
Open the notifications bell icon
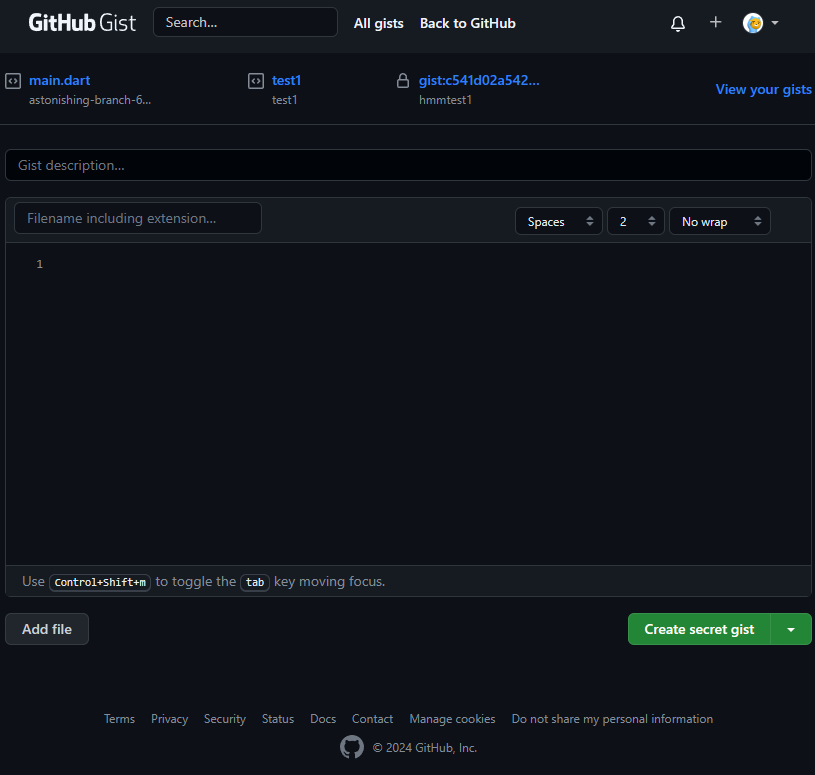click(678, 23)
